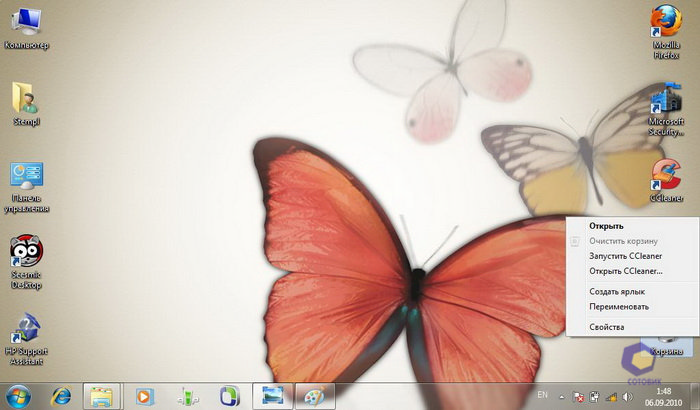Viewport: 700px width, 410px height.
Task: Choose Открыть in context menu
Action: tap(606, 226)
